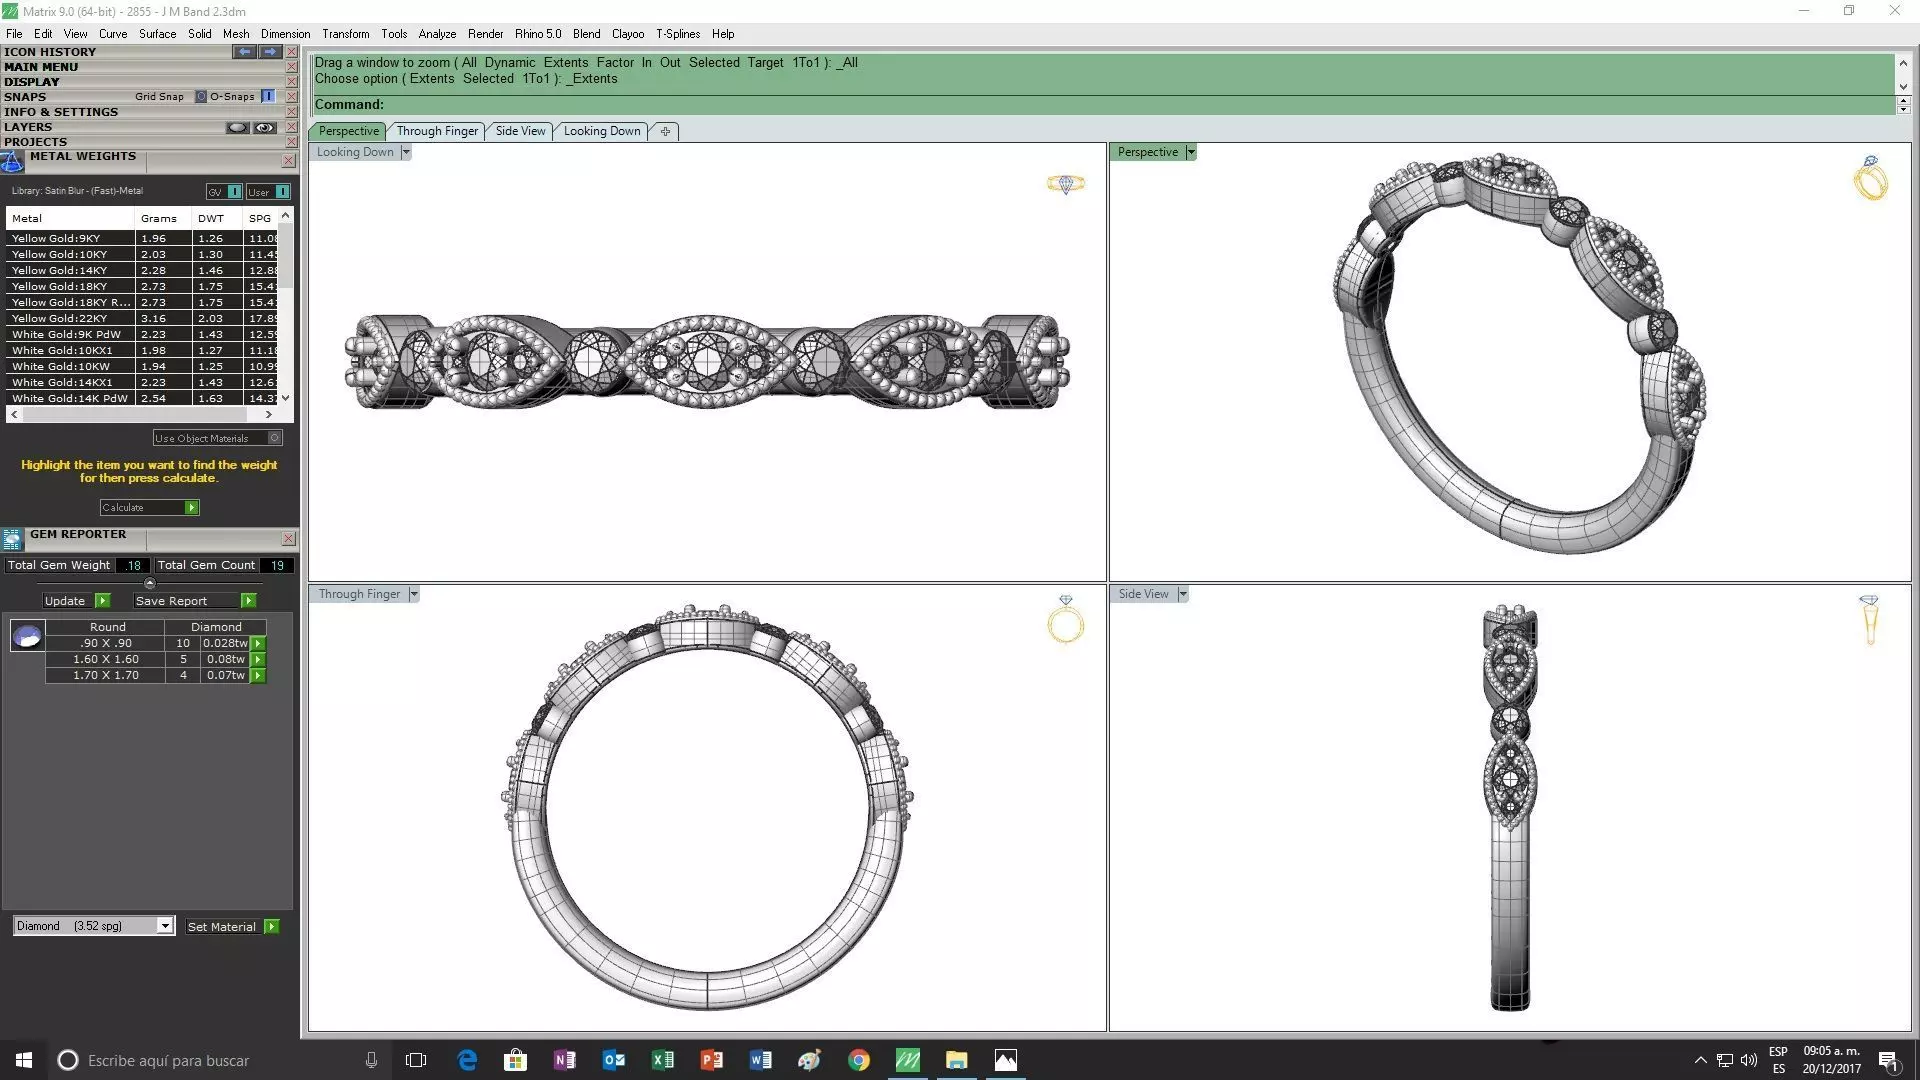The width and height of the screenshot is (1920, 1080).
Task: Expand Side View viewport menu arrow
Action: tap(1182, 594)
